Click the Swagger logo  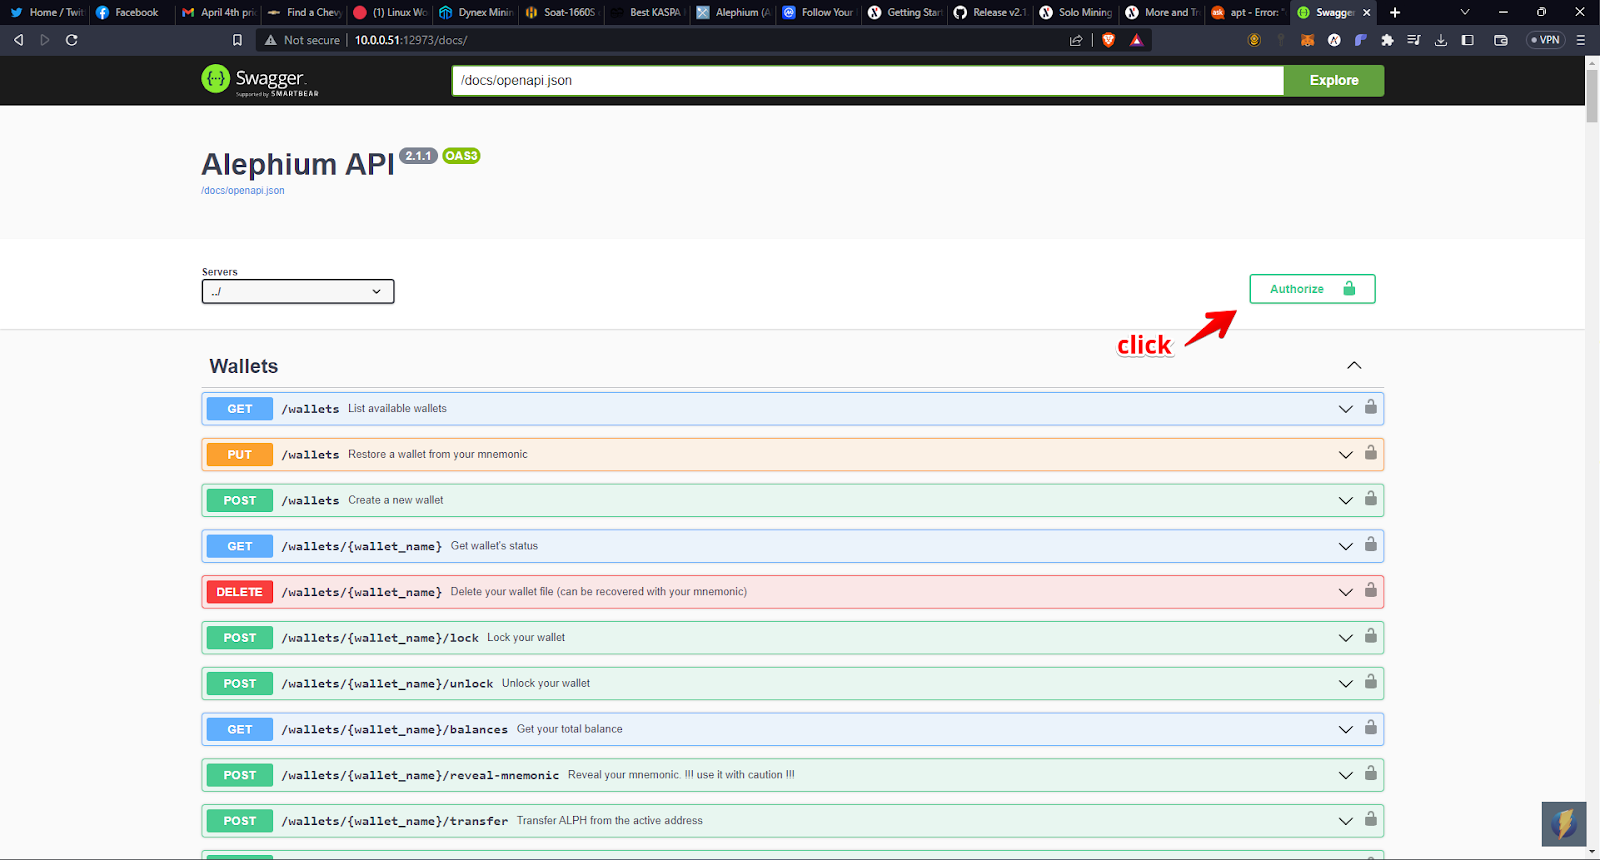point(260,80)
